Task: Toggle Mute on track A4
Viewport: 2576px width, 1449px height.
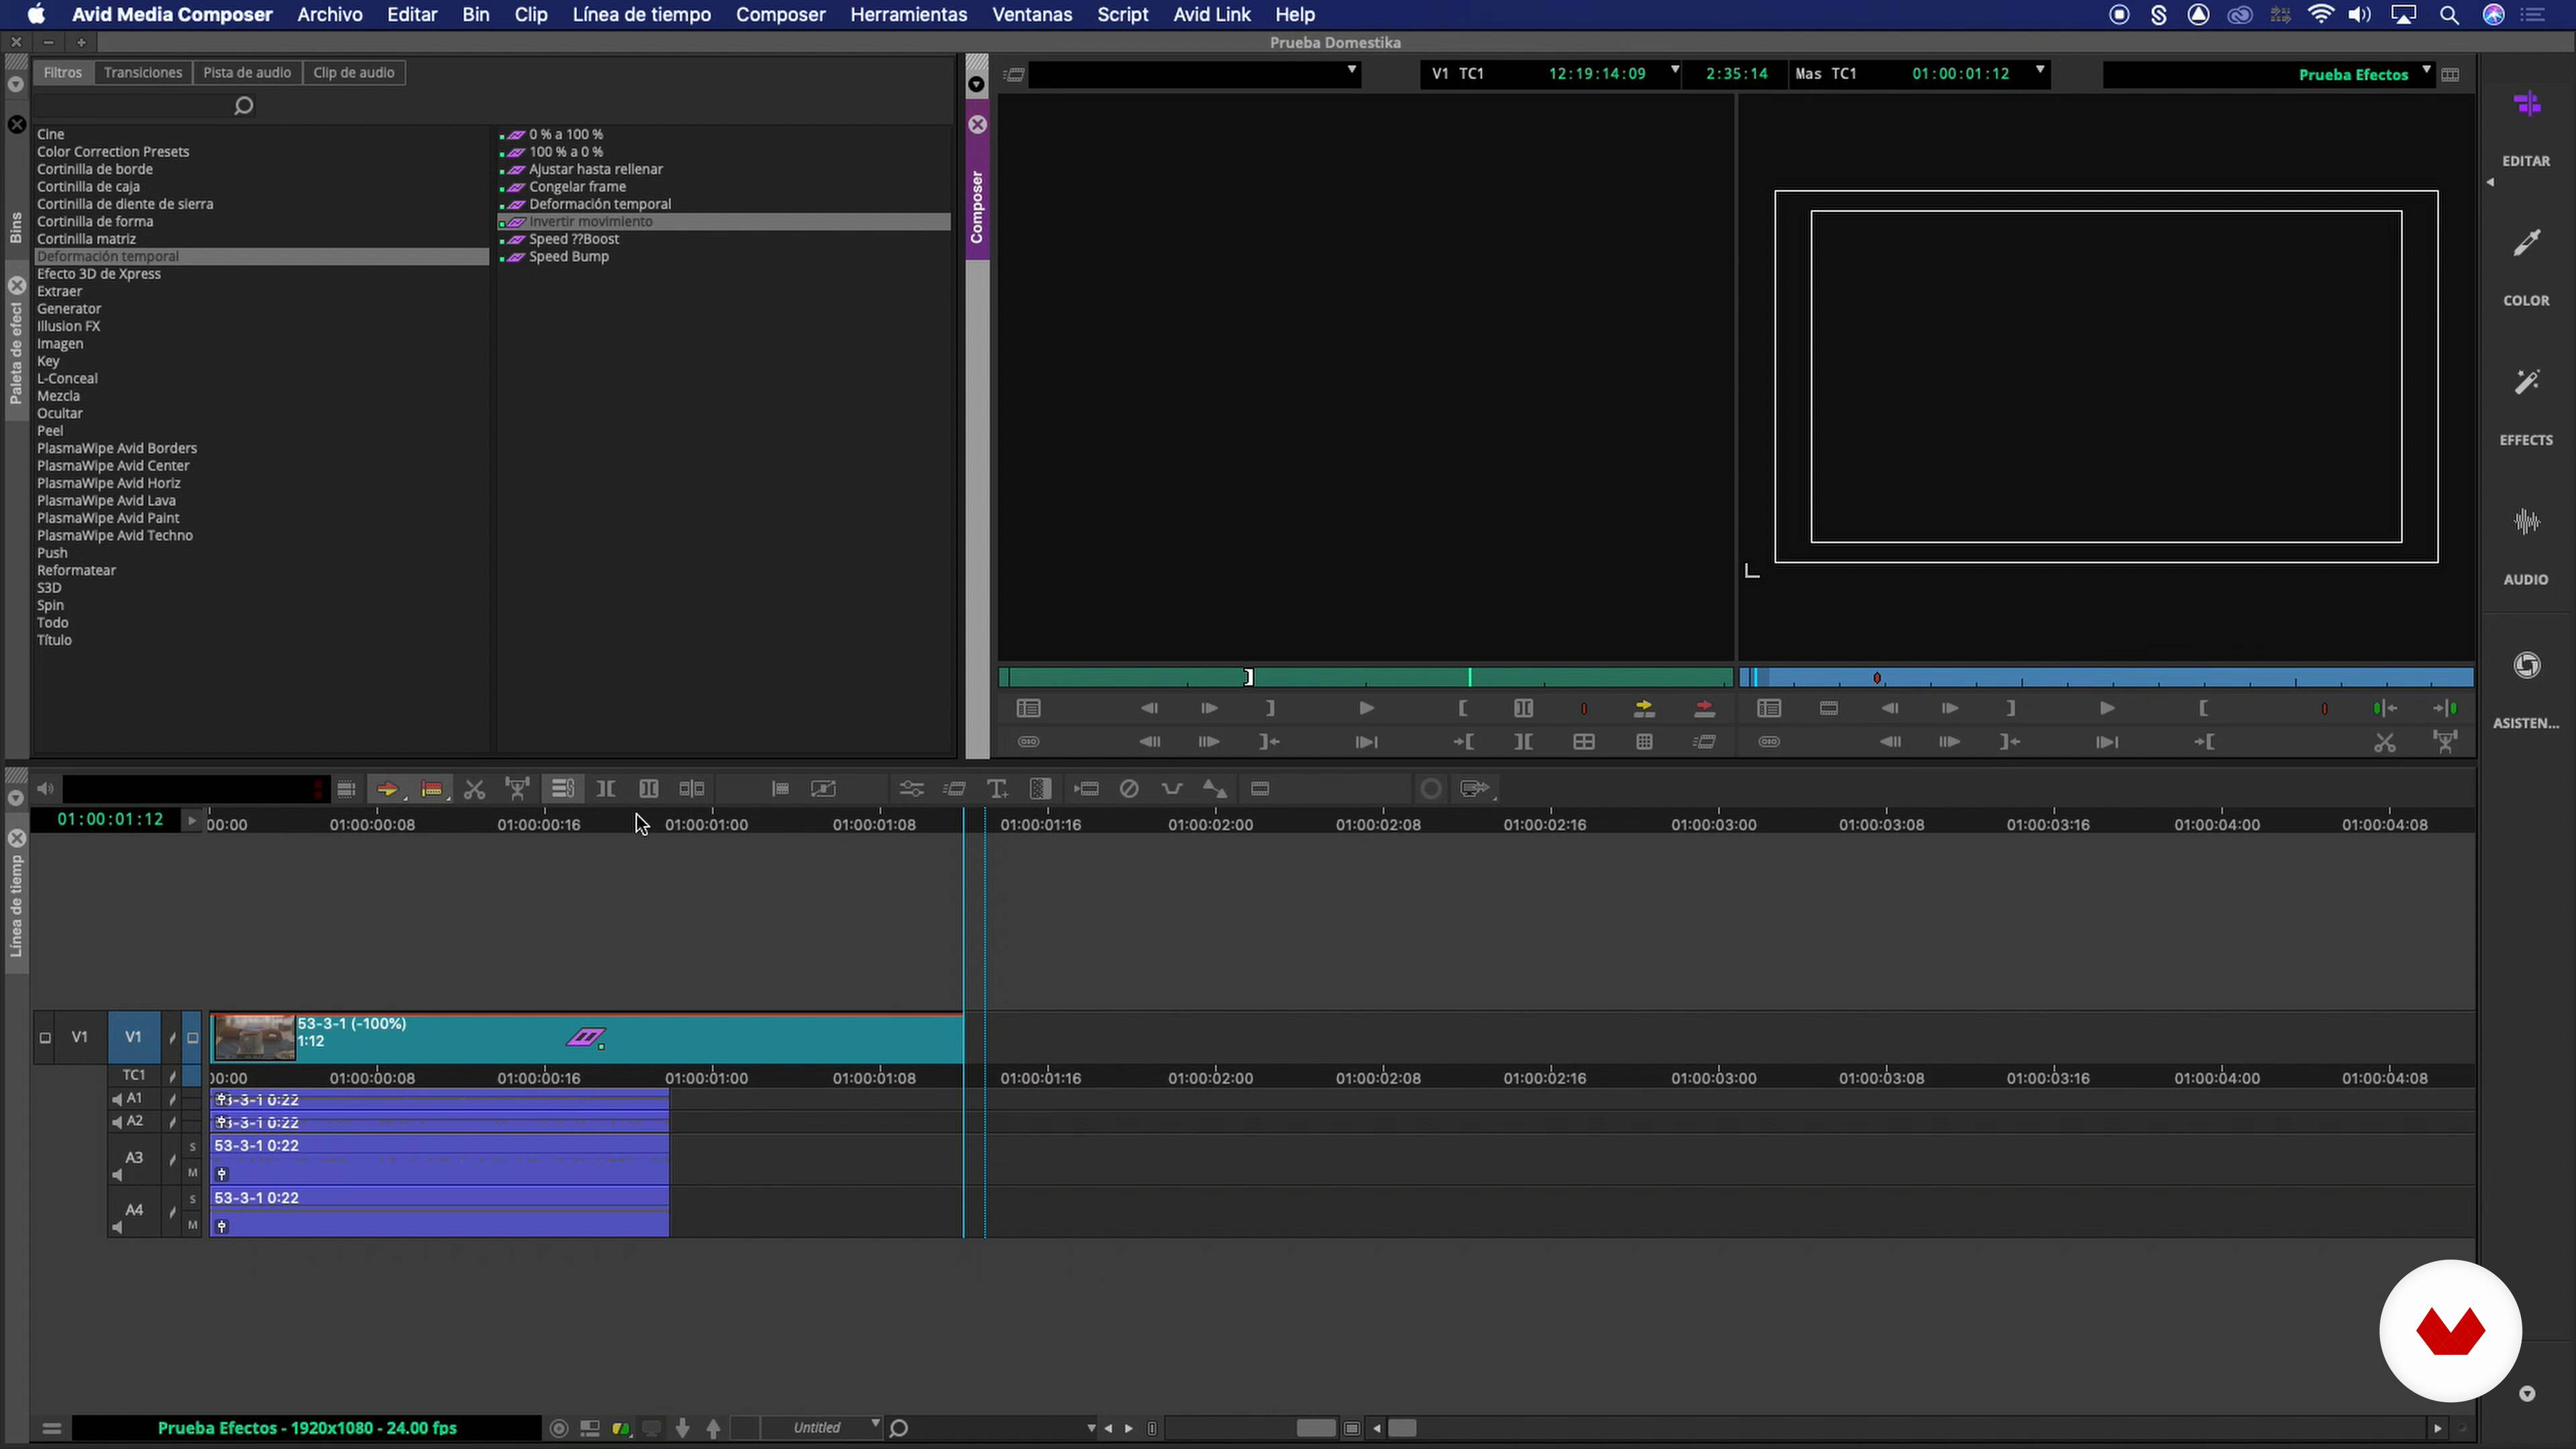Action: coord(193,1225)
